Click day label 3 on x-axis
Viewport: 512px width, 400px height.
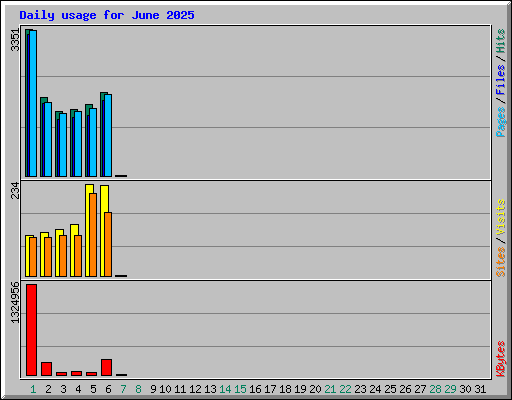(x=63, y=389)
